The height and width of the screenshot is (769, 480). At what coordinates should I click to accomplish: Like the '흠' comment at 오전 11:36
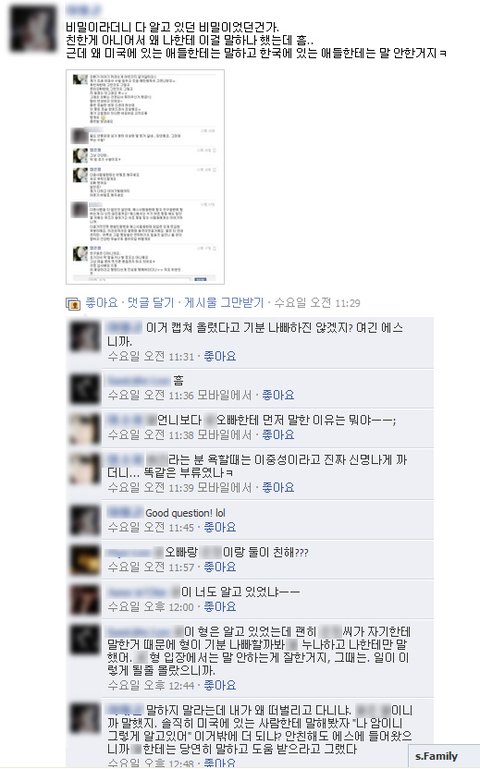[x=278, y=395]
